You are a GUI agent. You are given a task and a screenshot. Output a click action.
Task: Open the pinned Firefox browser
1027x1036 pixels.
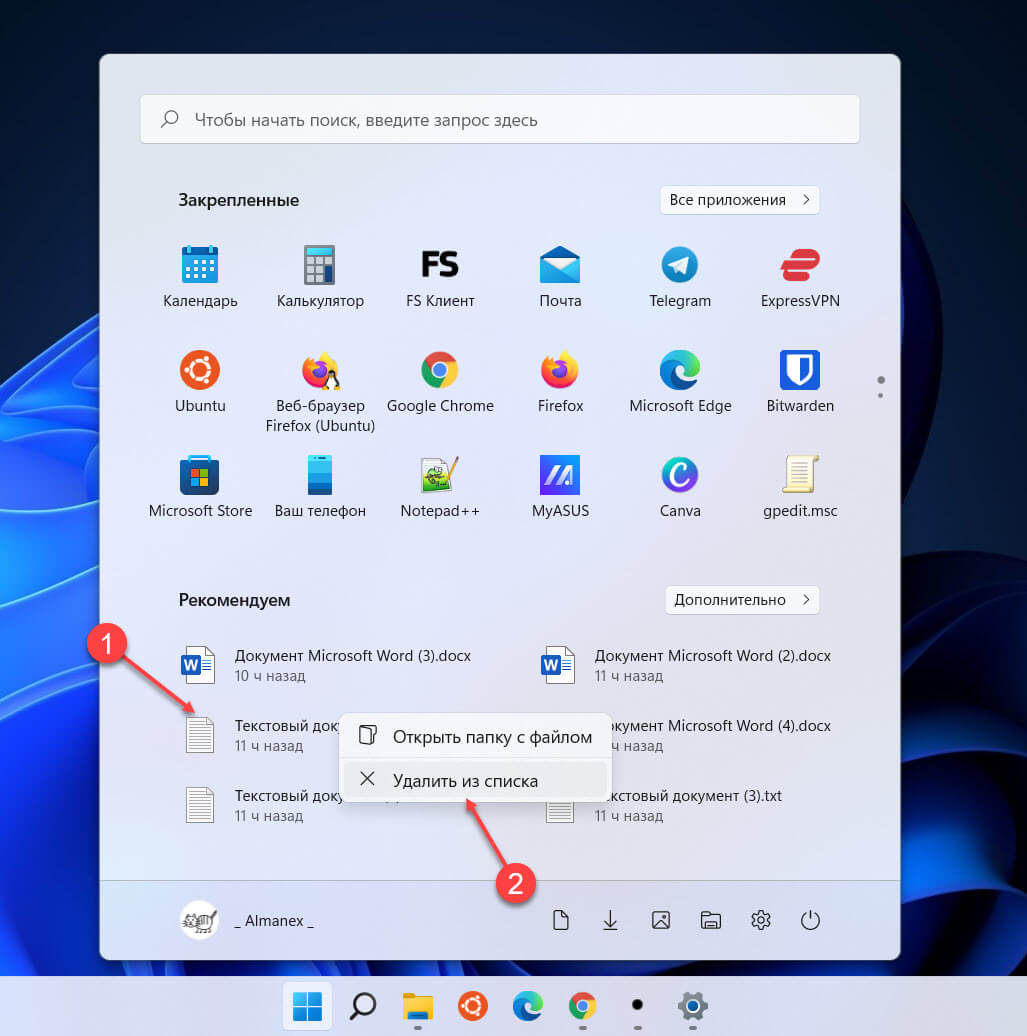pos(560,382)
